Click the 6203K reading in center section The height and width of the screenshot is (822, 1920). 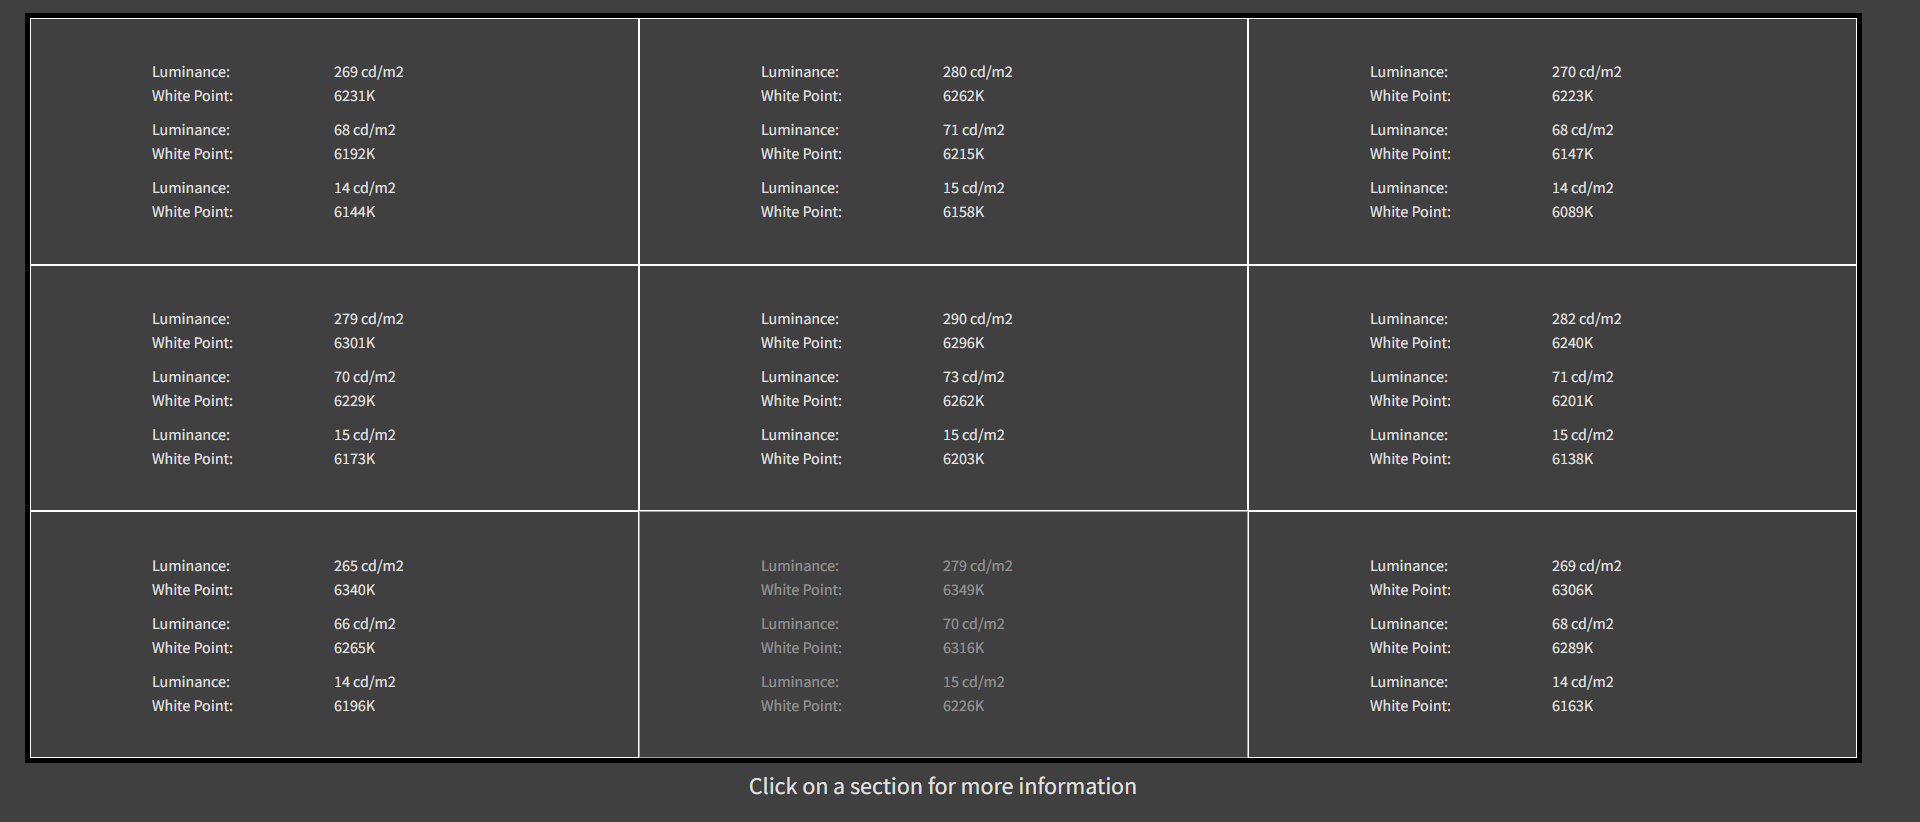click(963, 459)
